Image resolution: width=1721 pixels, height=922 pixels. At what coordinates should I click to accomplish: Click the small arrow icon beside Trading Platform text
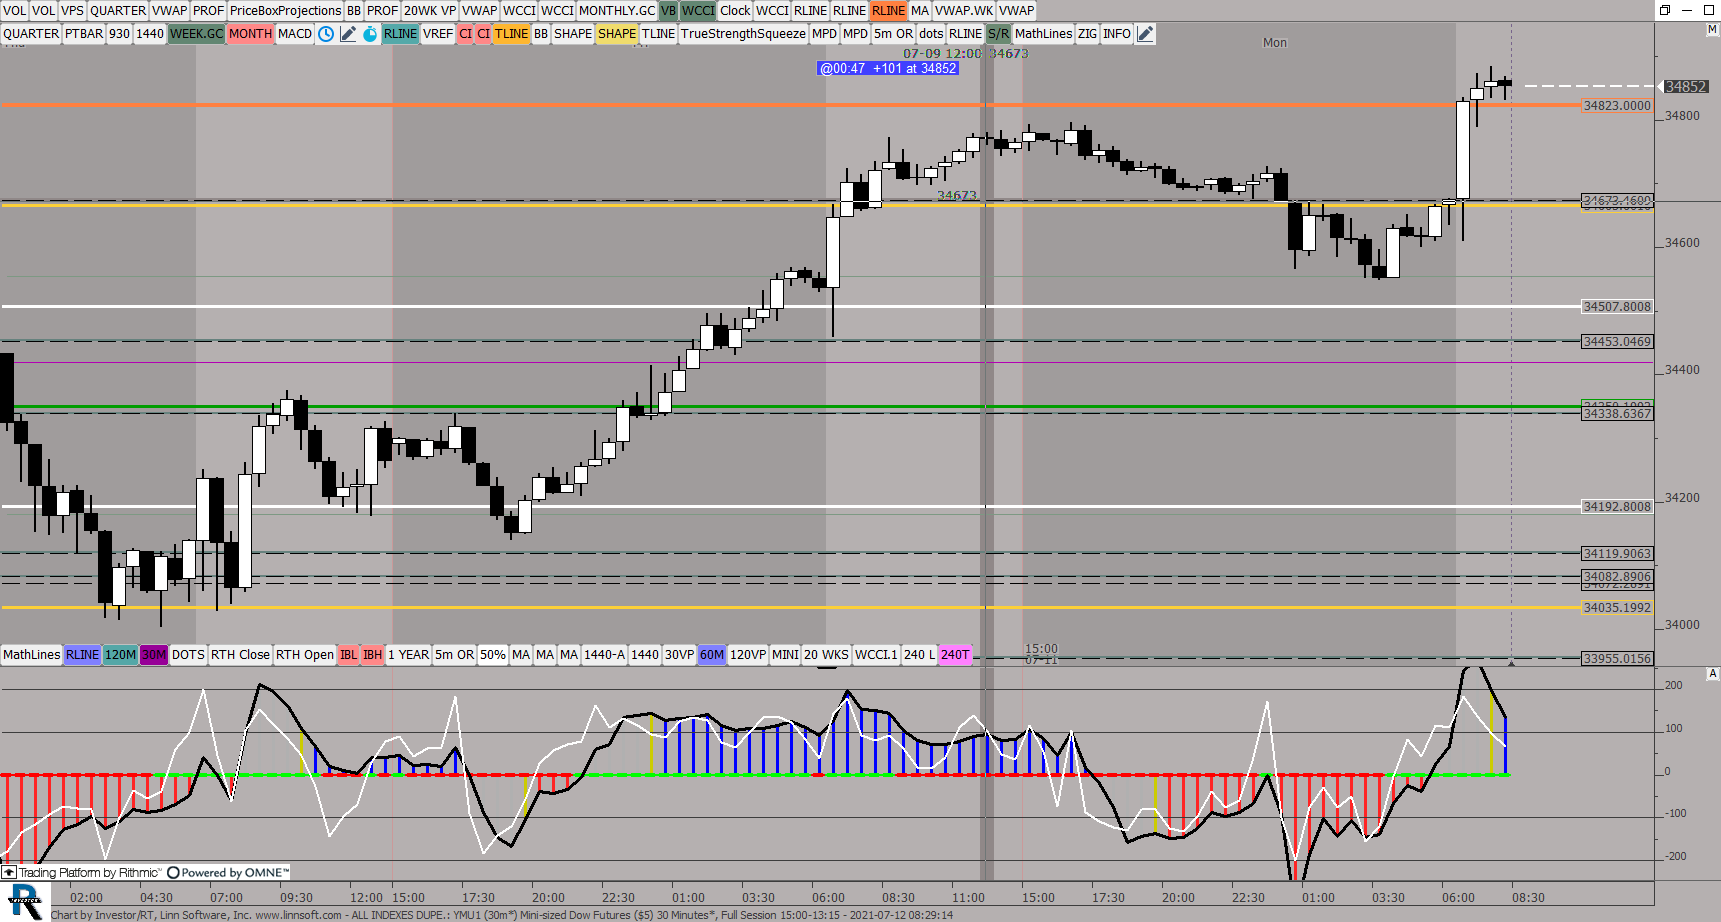[x=9, y=872]
